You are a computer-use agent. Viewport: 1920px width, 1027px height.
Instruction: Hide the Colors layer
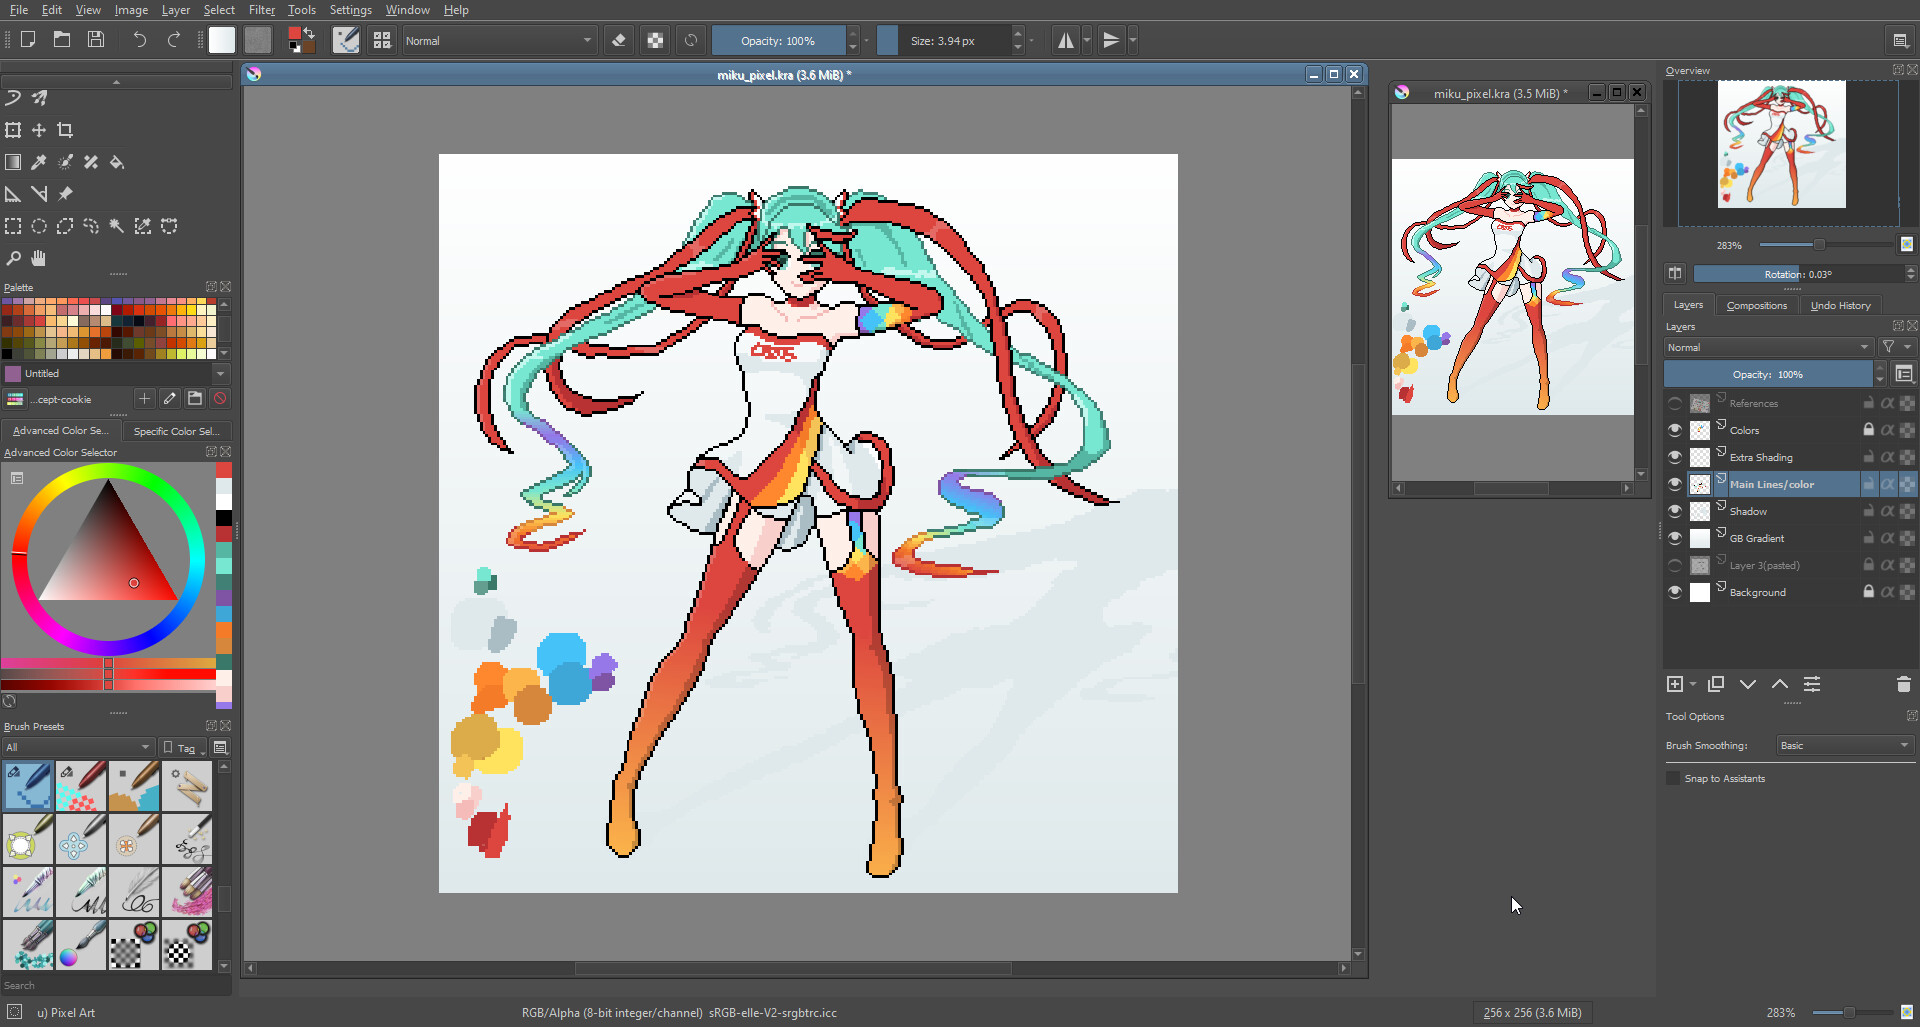[x=1675, y=430]
